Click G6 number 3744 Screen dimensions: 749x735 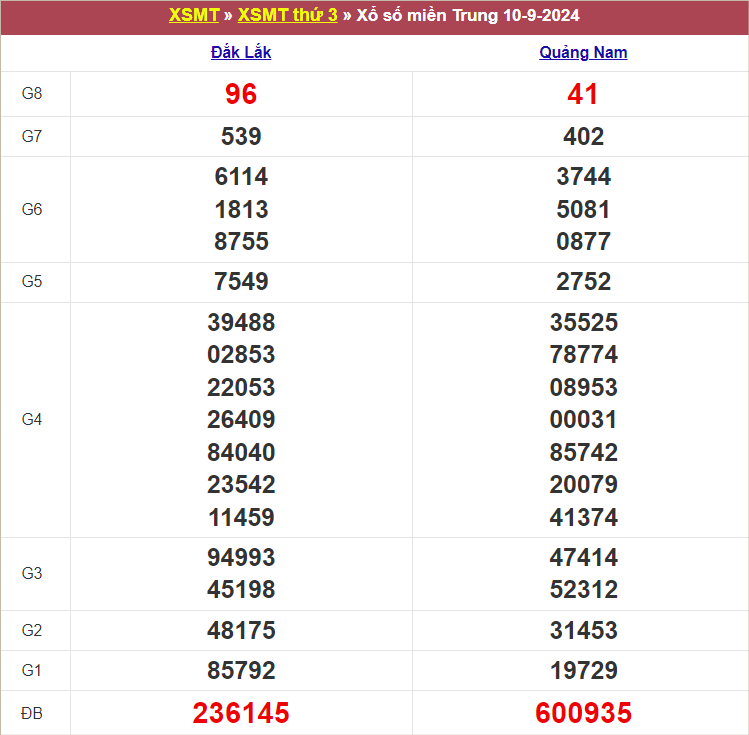tap(583, 177)
